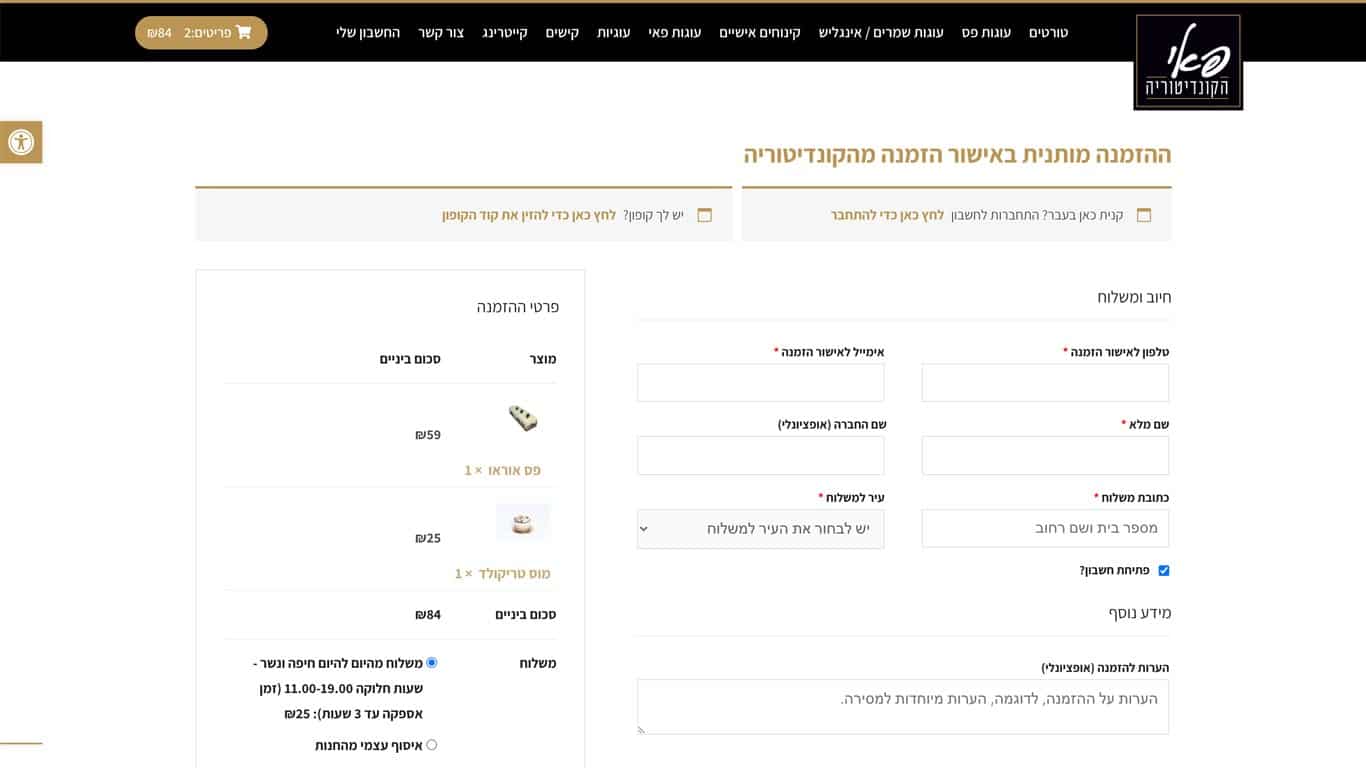Expand login via לחץ כאן כדי להתחבר
This screenshot has width=1366, height=768.
coord(887,215)
